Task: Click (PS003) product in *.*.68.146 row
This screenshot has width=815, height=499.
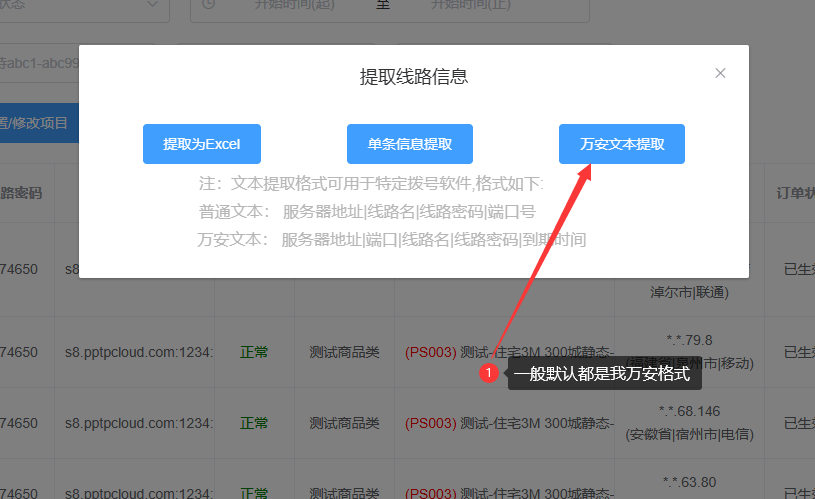Action: (x=431, y=423)
